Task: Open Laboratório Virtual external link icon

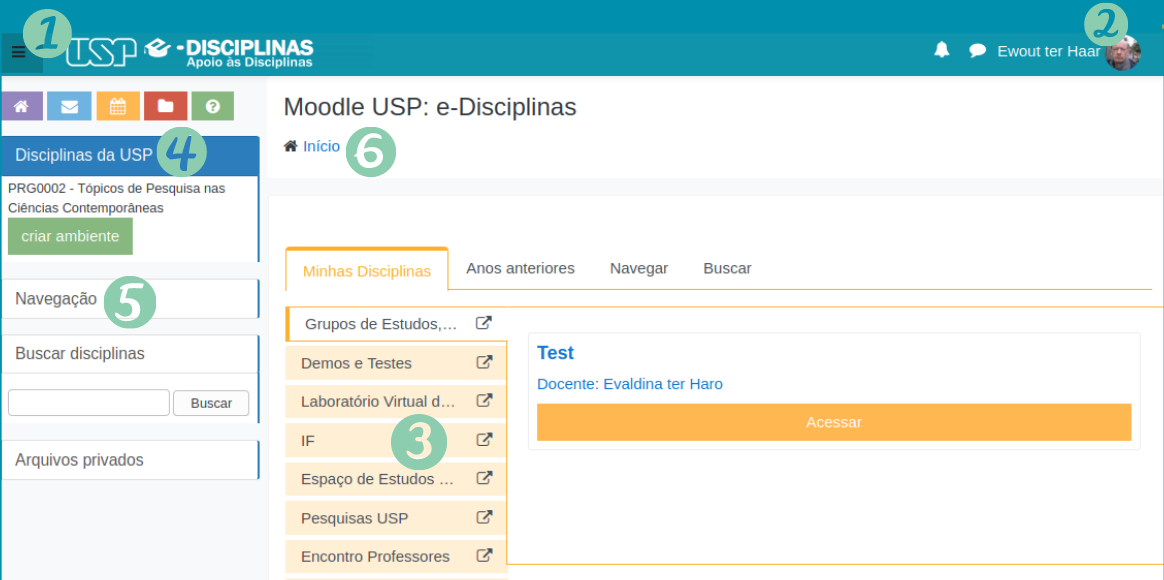Action: [484, 401]
